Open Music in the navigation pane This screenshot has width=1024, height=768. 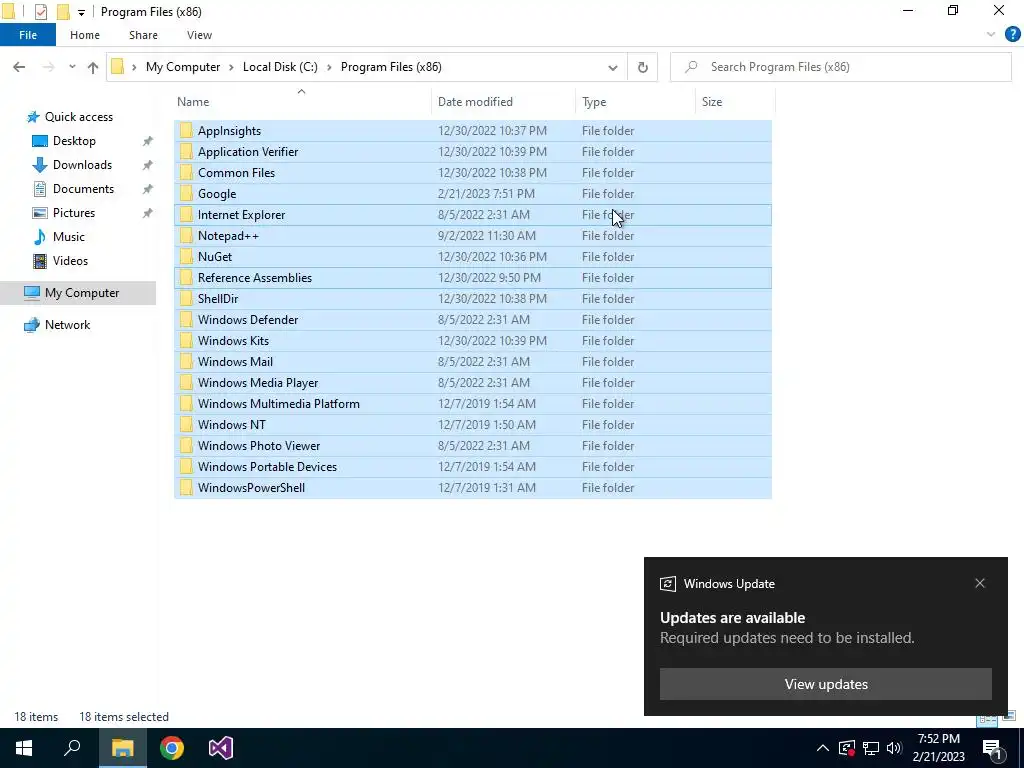click(x=69, y=237)
